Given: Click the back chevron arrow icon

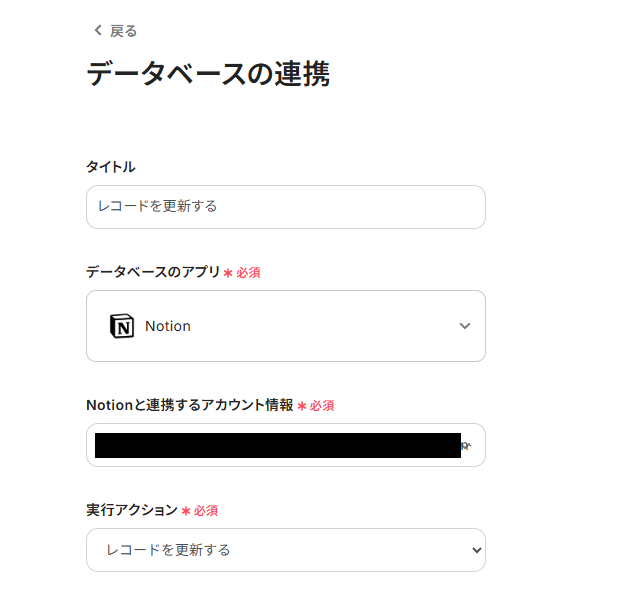Looking at the screenshot, I should click(x=97, y=31).
